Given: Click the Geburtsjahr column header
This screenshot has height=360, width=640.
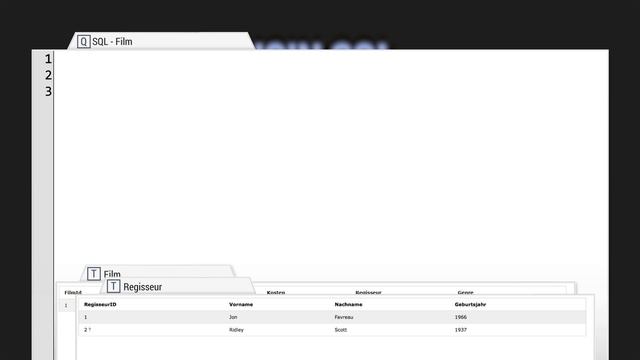Looking at the screenshot, I should pyautogui.click(x=470, y=304).
